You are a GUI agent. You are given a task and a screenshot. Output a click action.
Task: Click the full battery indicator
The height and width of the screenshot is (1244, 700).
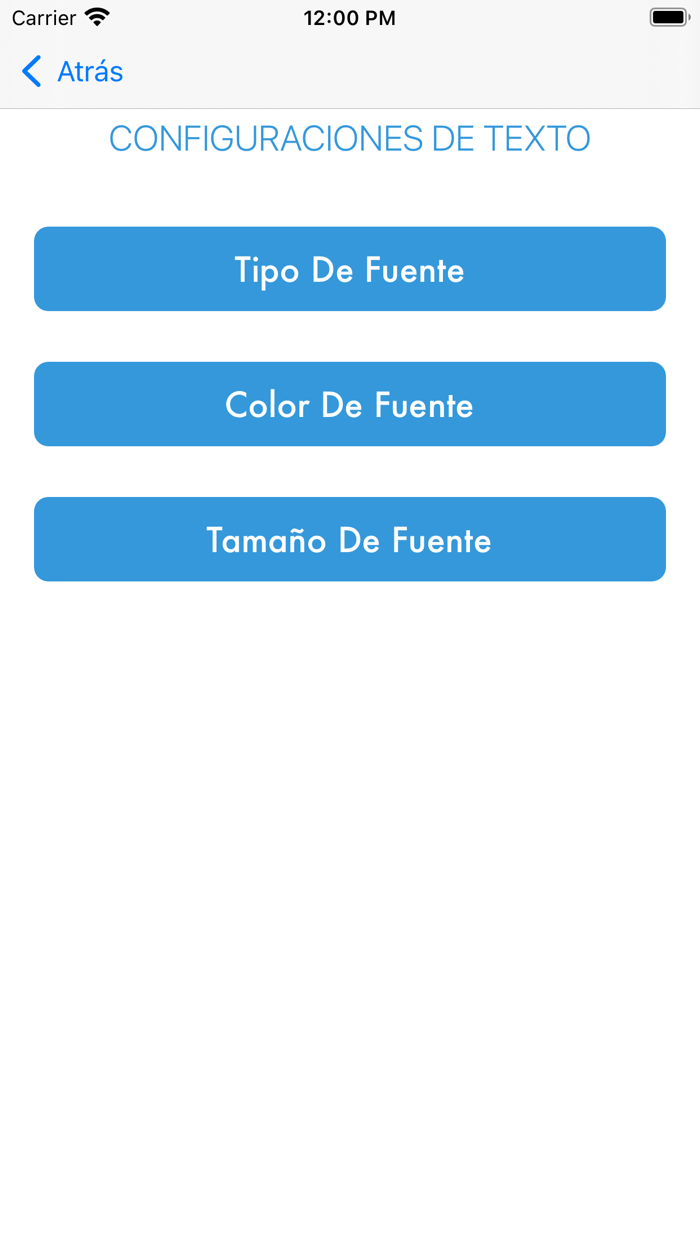[668, 17]
